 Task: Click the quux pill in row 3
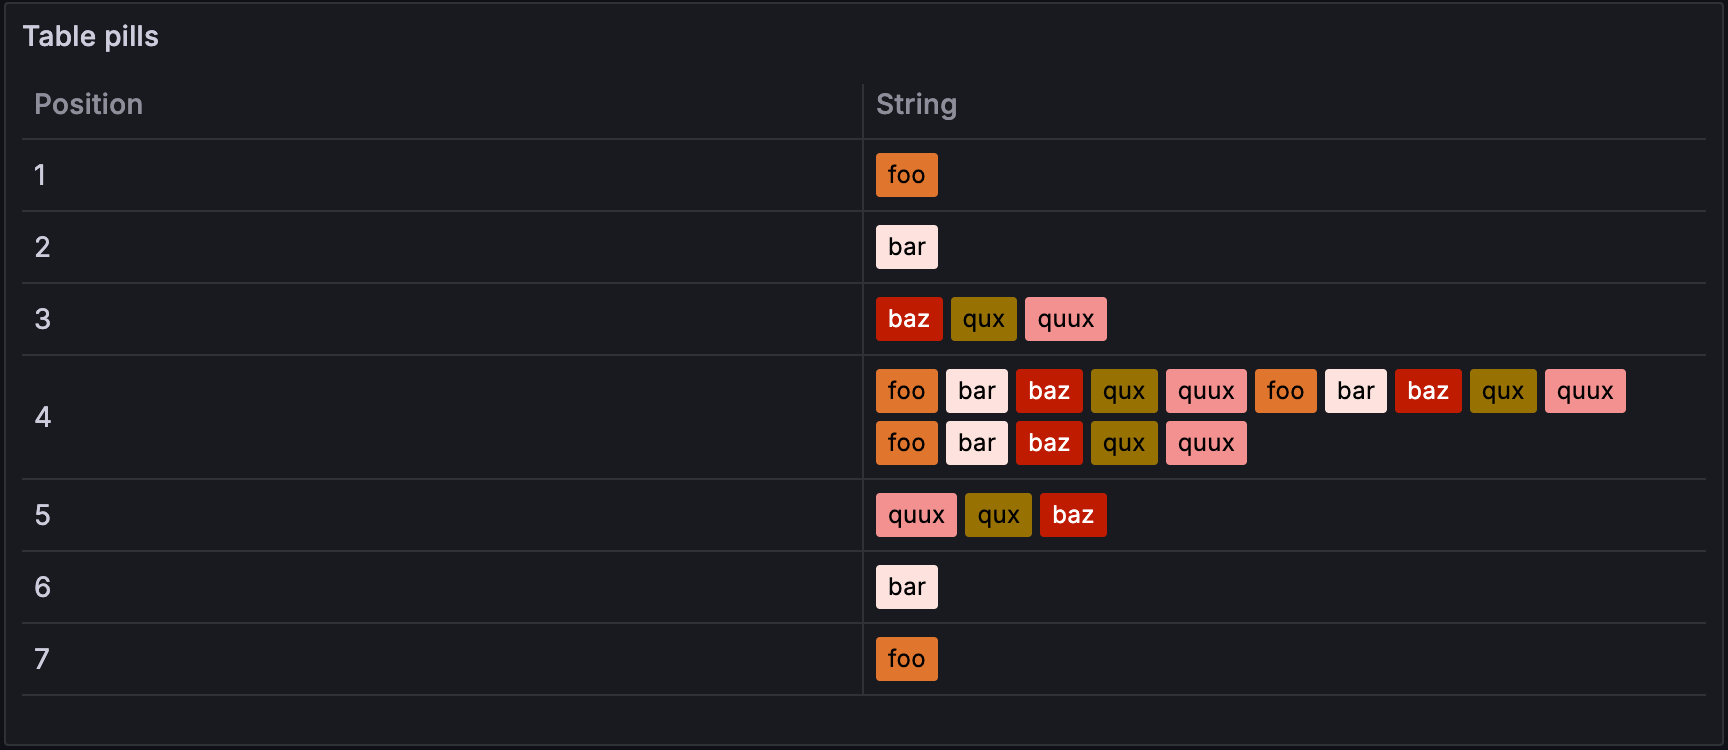click(x=1065, y=319)
